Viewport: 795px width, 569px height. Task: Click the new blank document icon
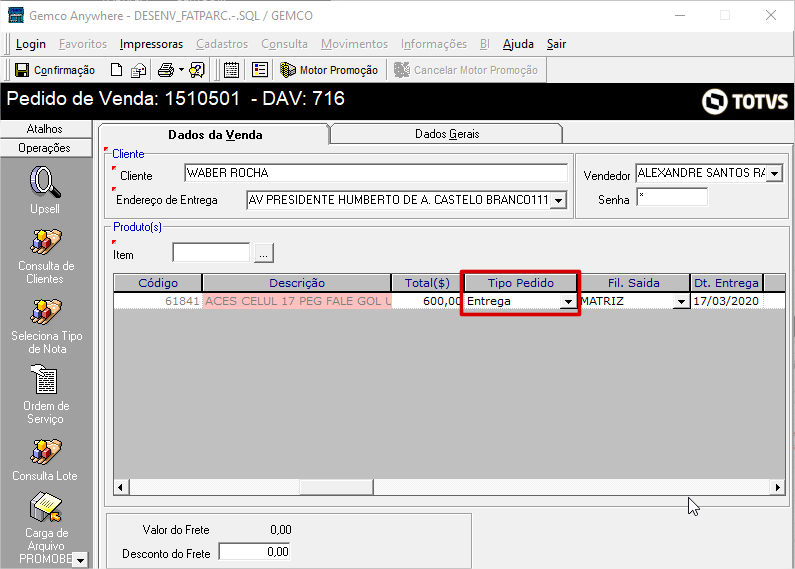[117, 70]
